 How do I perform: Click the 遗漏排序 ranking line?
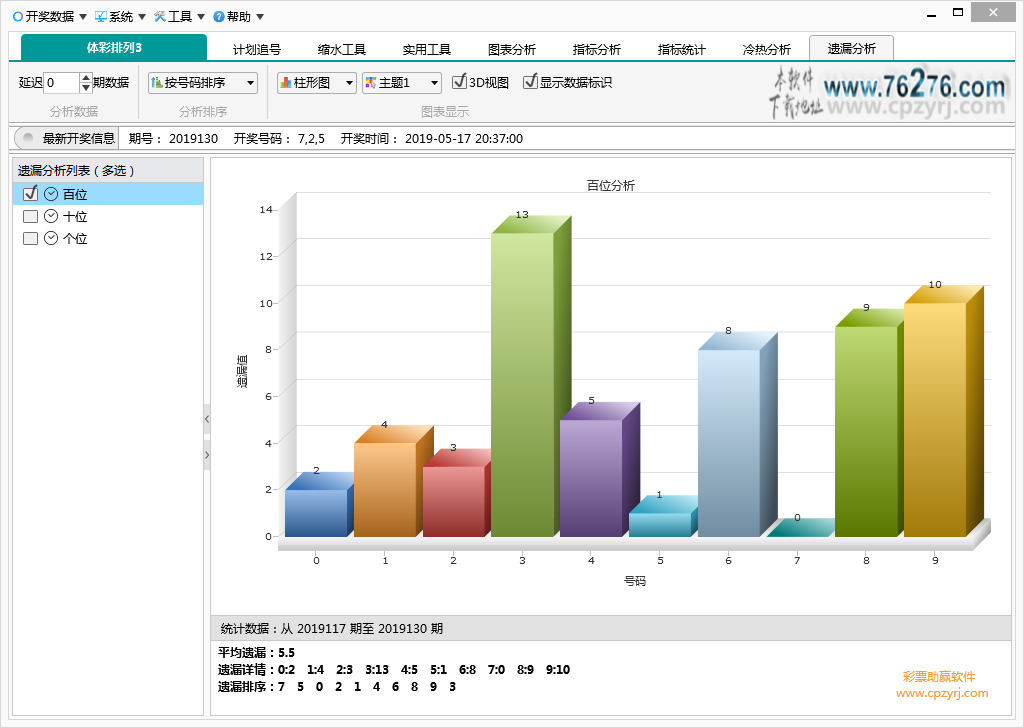(x=337, y=686)
